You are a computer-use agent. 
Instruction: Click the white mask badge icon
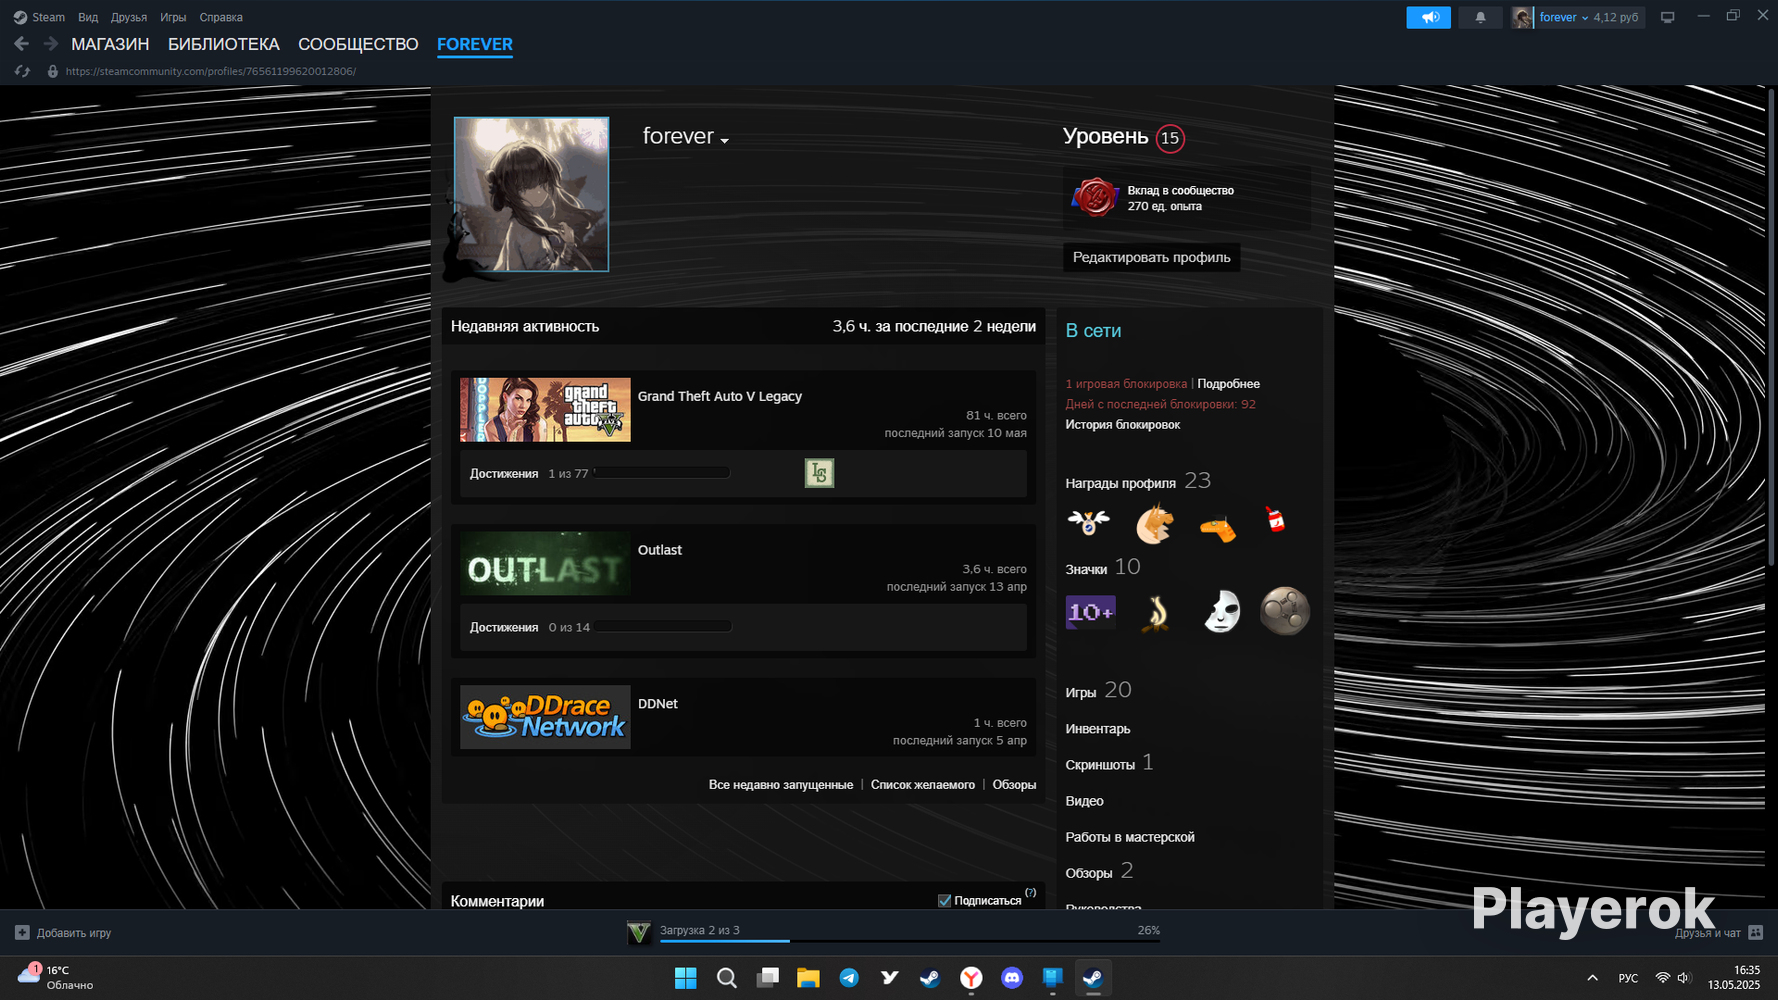(x=1221, y=611)
